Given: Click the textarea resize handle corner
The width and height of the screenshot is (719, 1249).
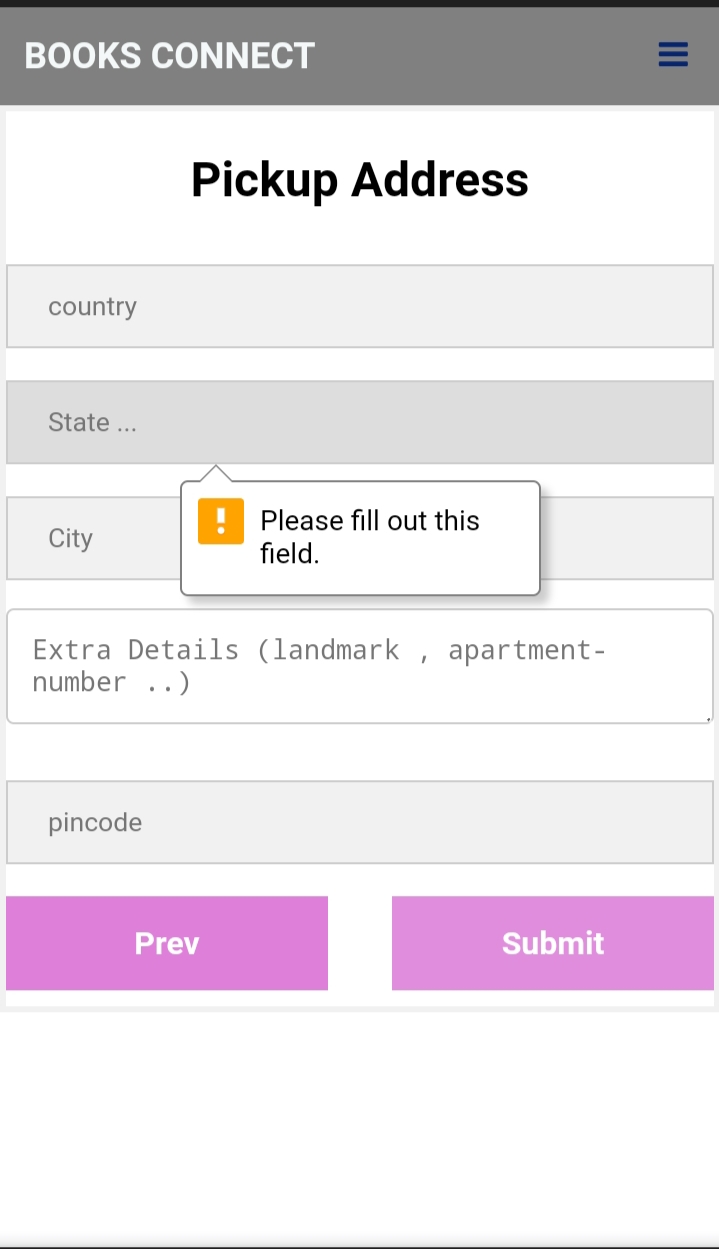Looking at the screenshot, I should click(x=708, y=717).
